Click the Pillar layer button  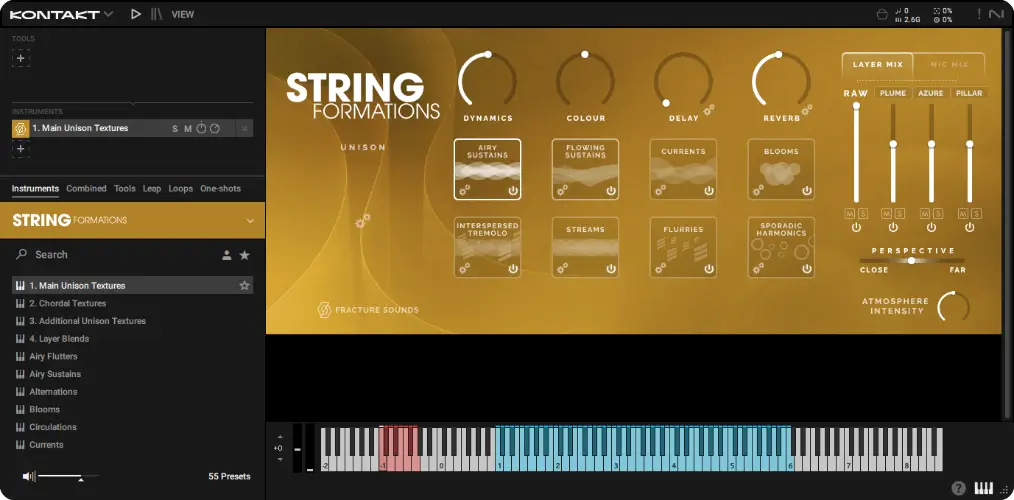click(969, 93)
